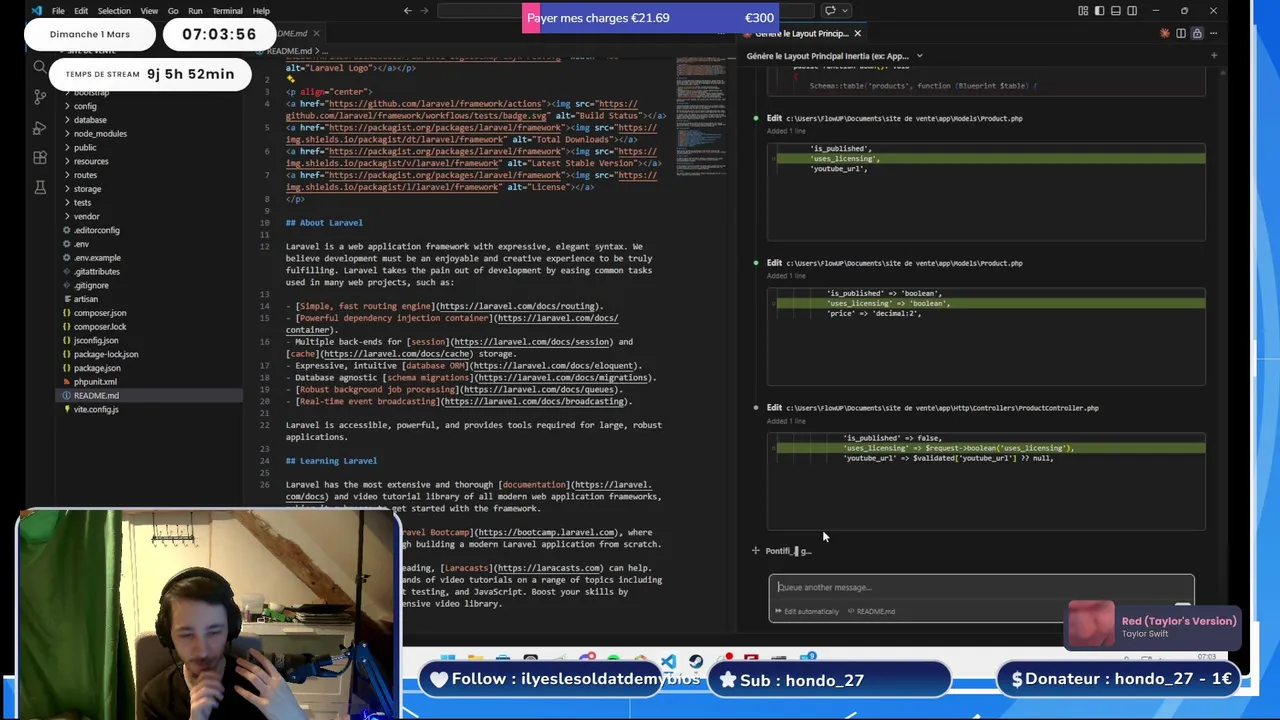Close the 'Génère le Layout Princip...' tab

tap(857, 34)
